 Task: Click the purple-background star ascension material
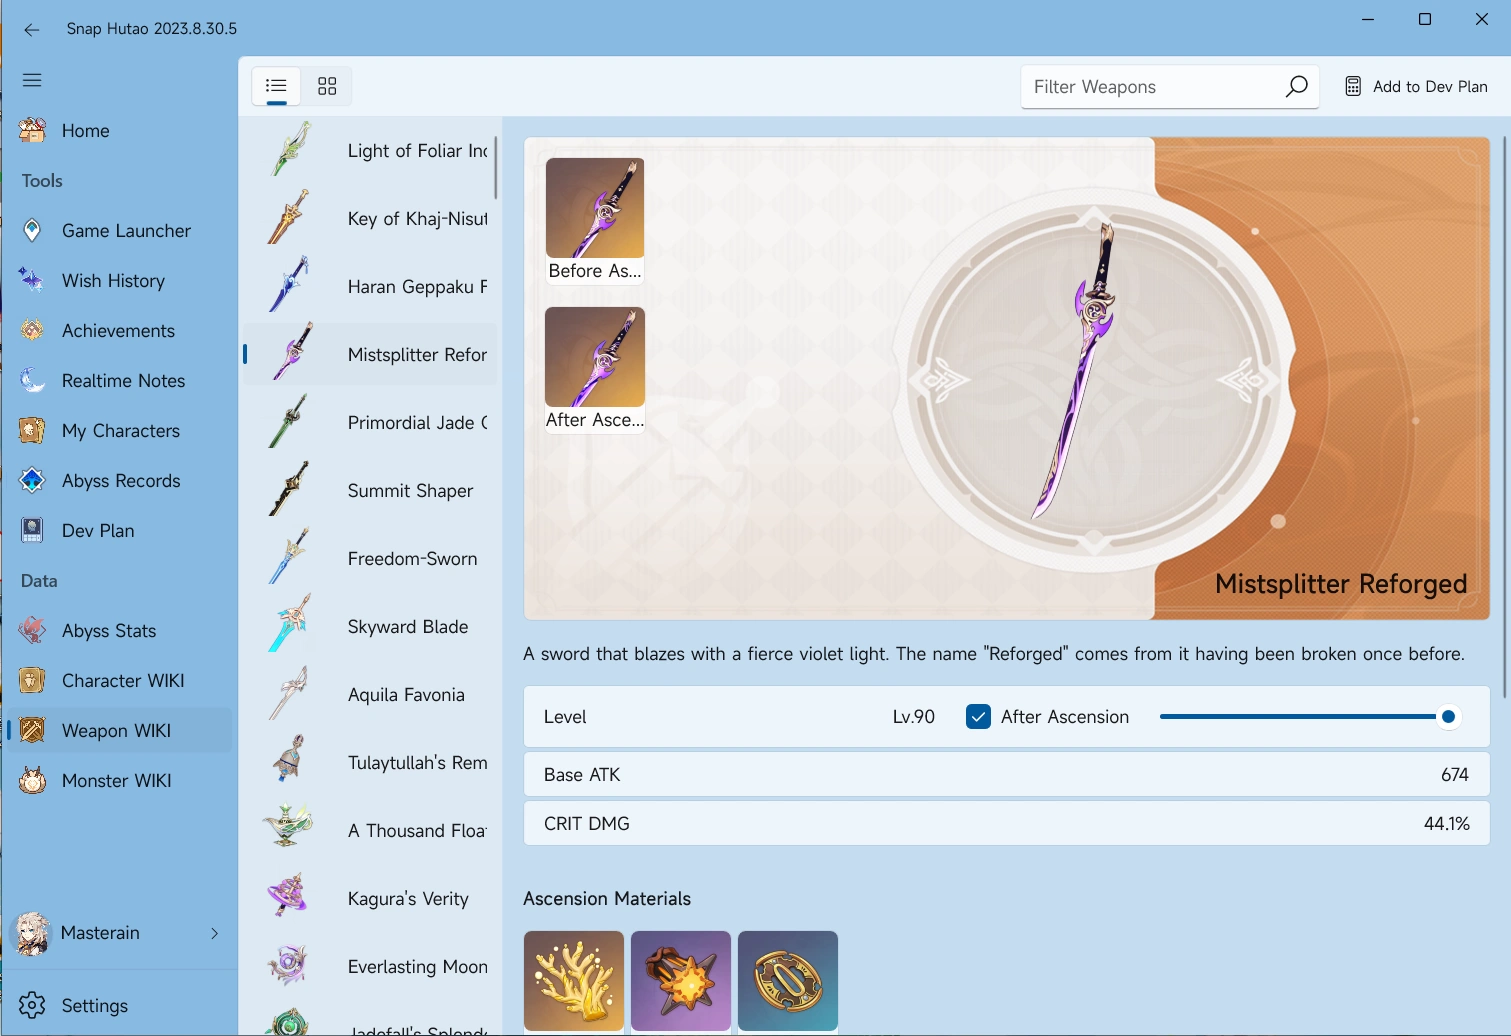tap(681, 981)
